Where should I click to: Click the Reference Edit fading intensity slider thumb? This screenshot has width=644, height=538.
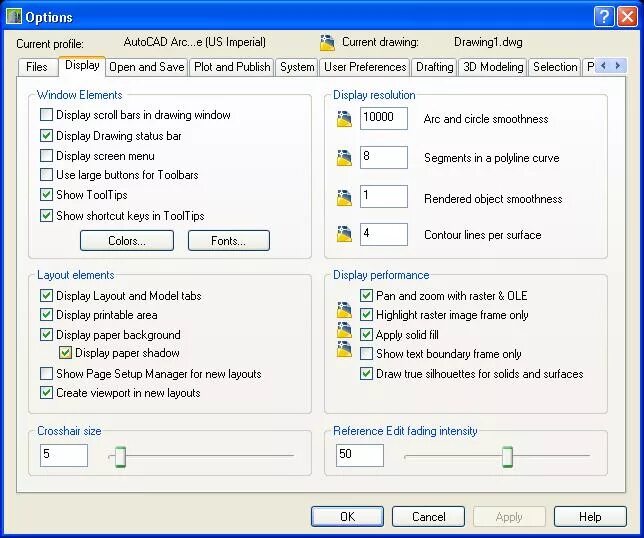508,456
